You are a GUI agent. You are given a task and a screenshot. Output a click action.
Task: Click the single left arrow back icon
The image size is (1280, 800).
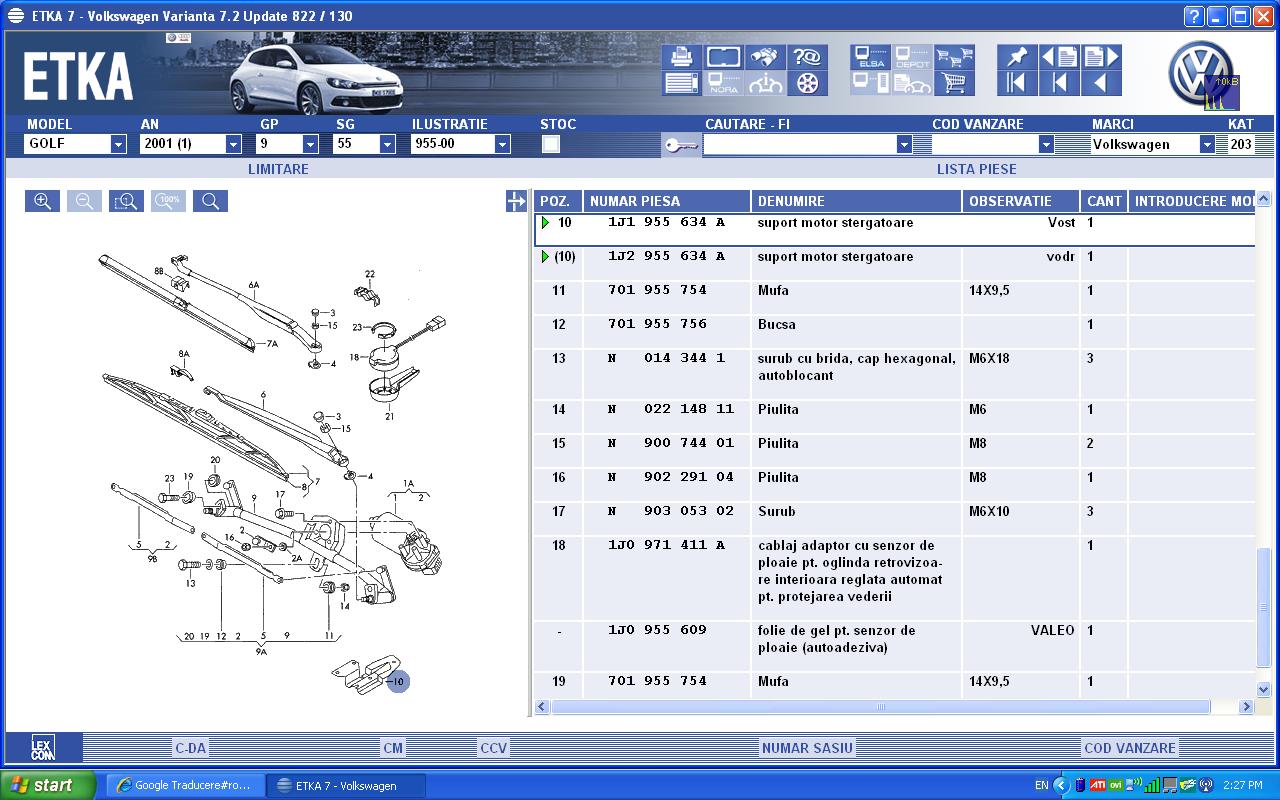pos(1101,83)
